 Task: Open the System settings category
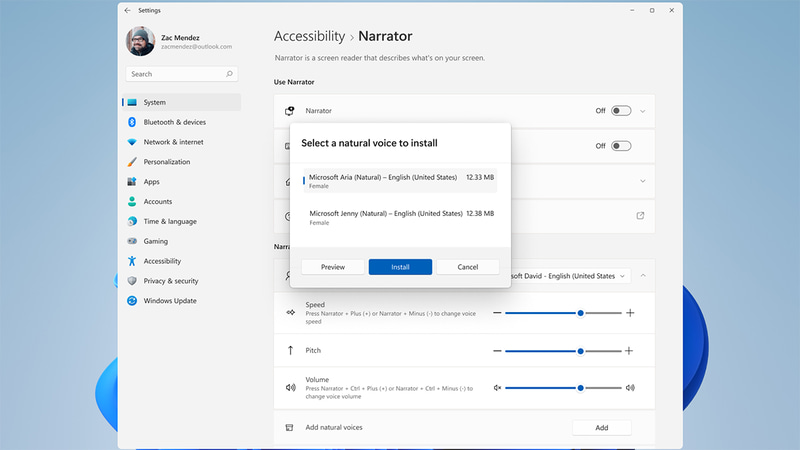point(154,102)
